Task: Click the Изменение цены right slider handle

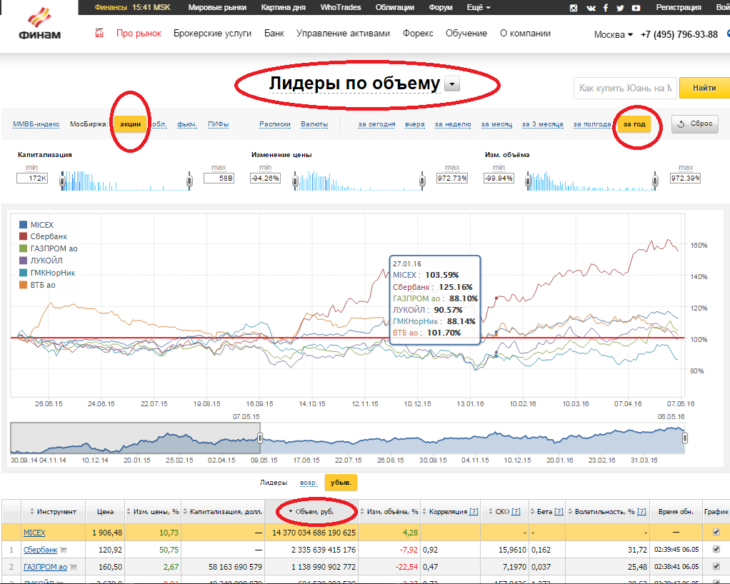Action: (x=422, y=181)
